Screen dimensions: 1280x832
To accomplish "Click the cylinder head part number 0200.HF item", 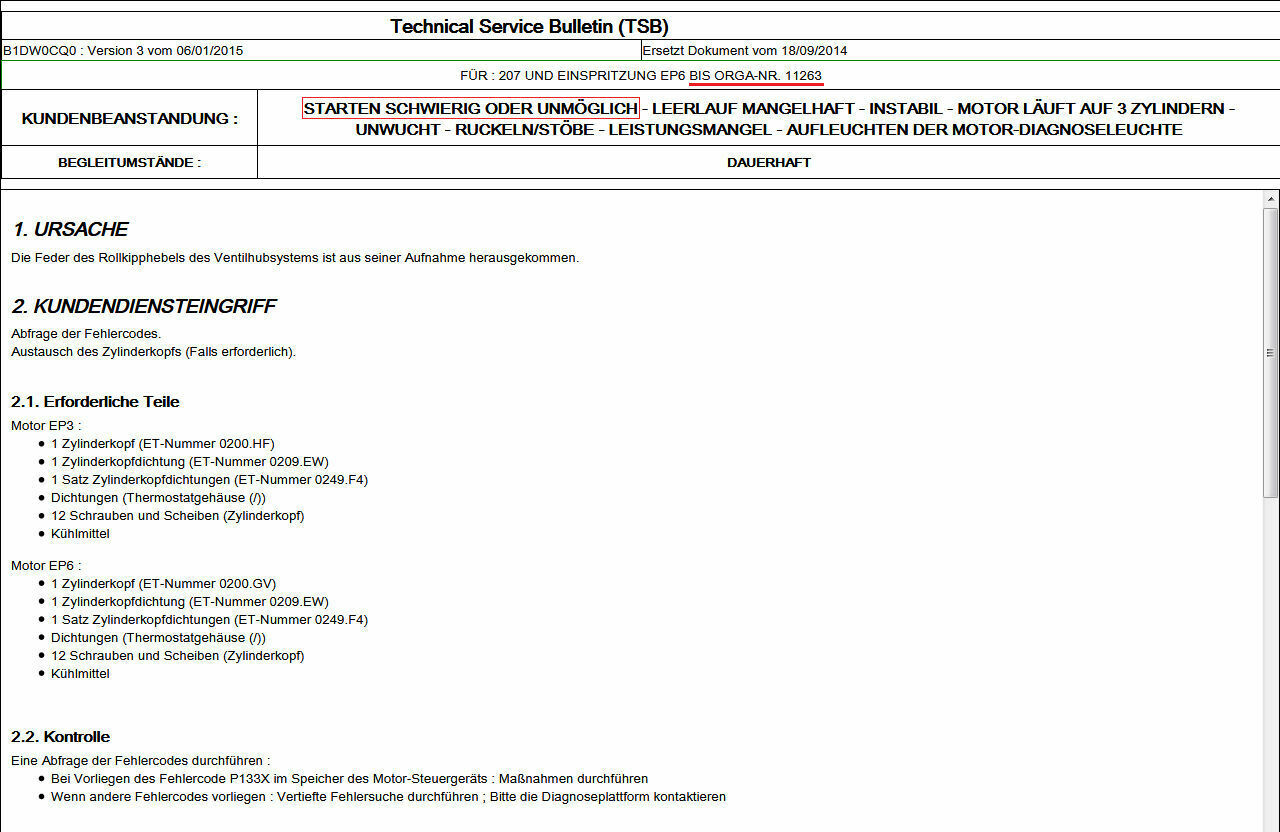I will pos(162,444).
